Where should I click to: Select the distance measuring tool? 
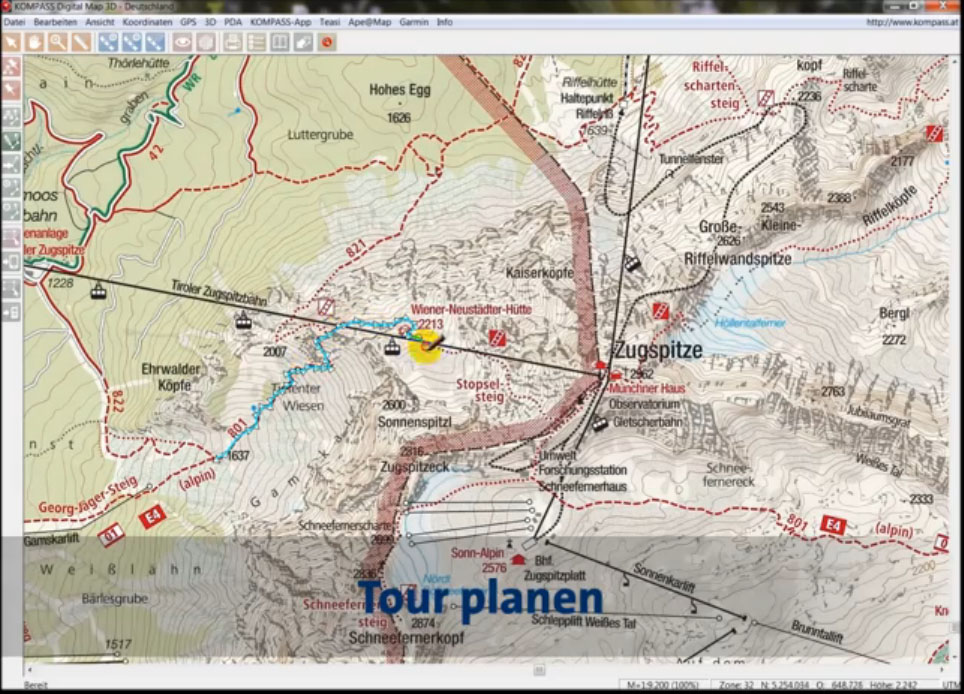[x=81, y=42]
